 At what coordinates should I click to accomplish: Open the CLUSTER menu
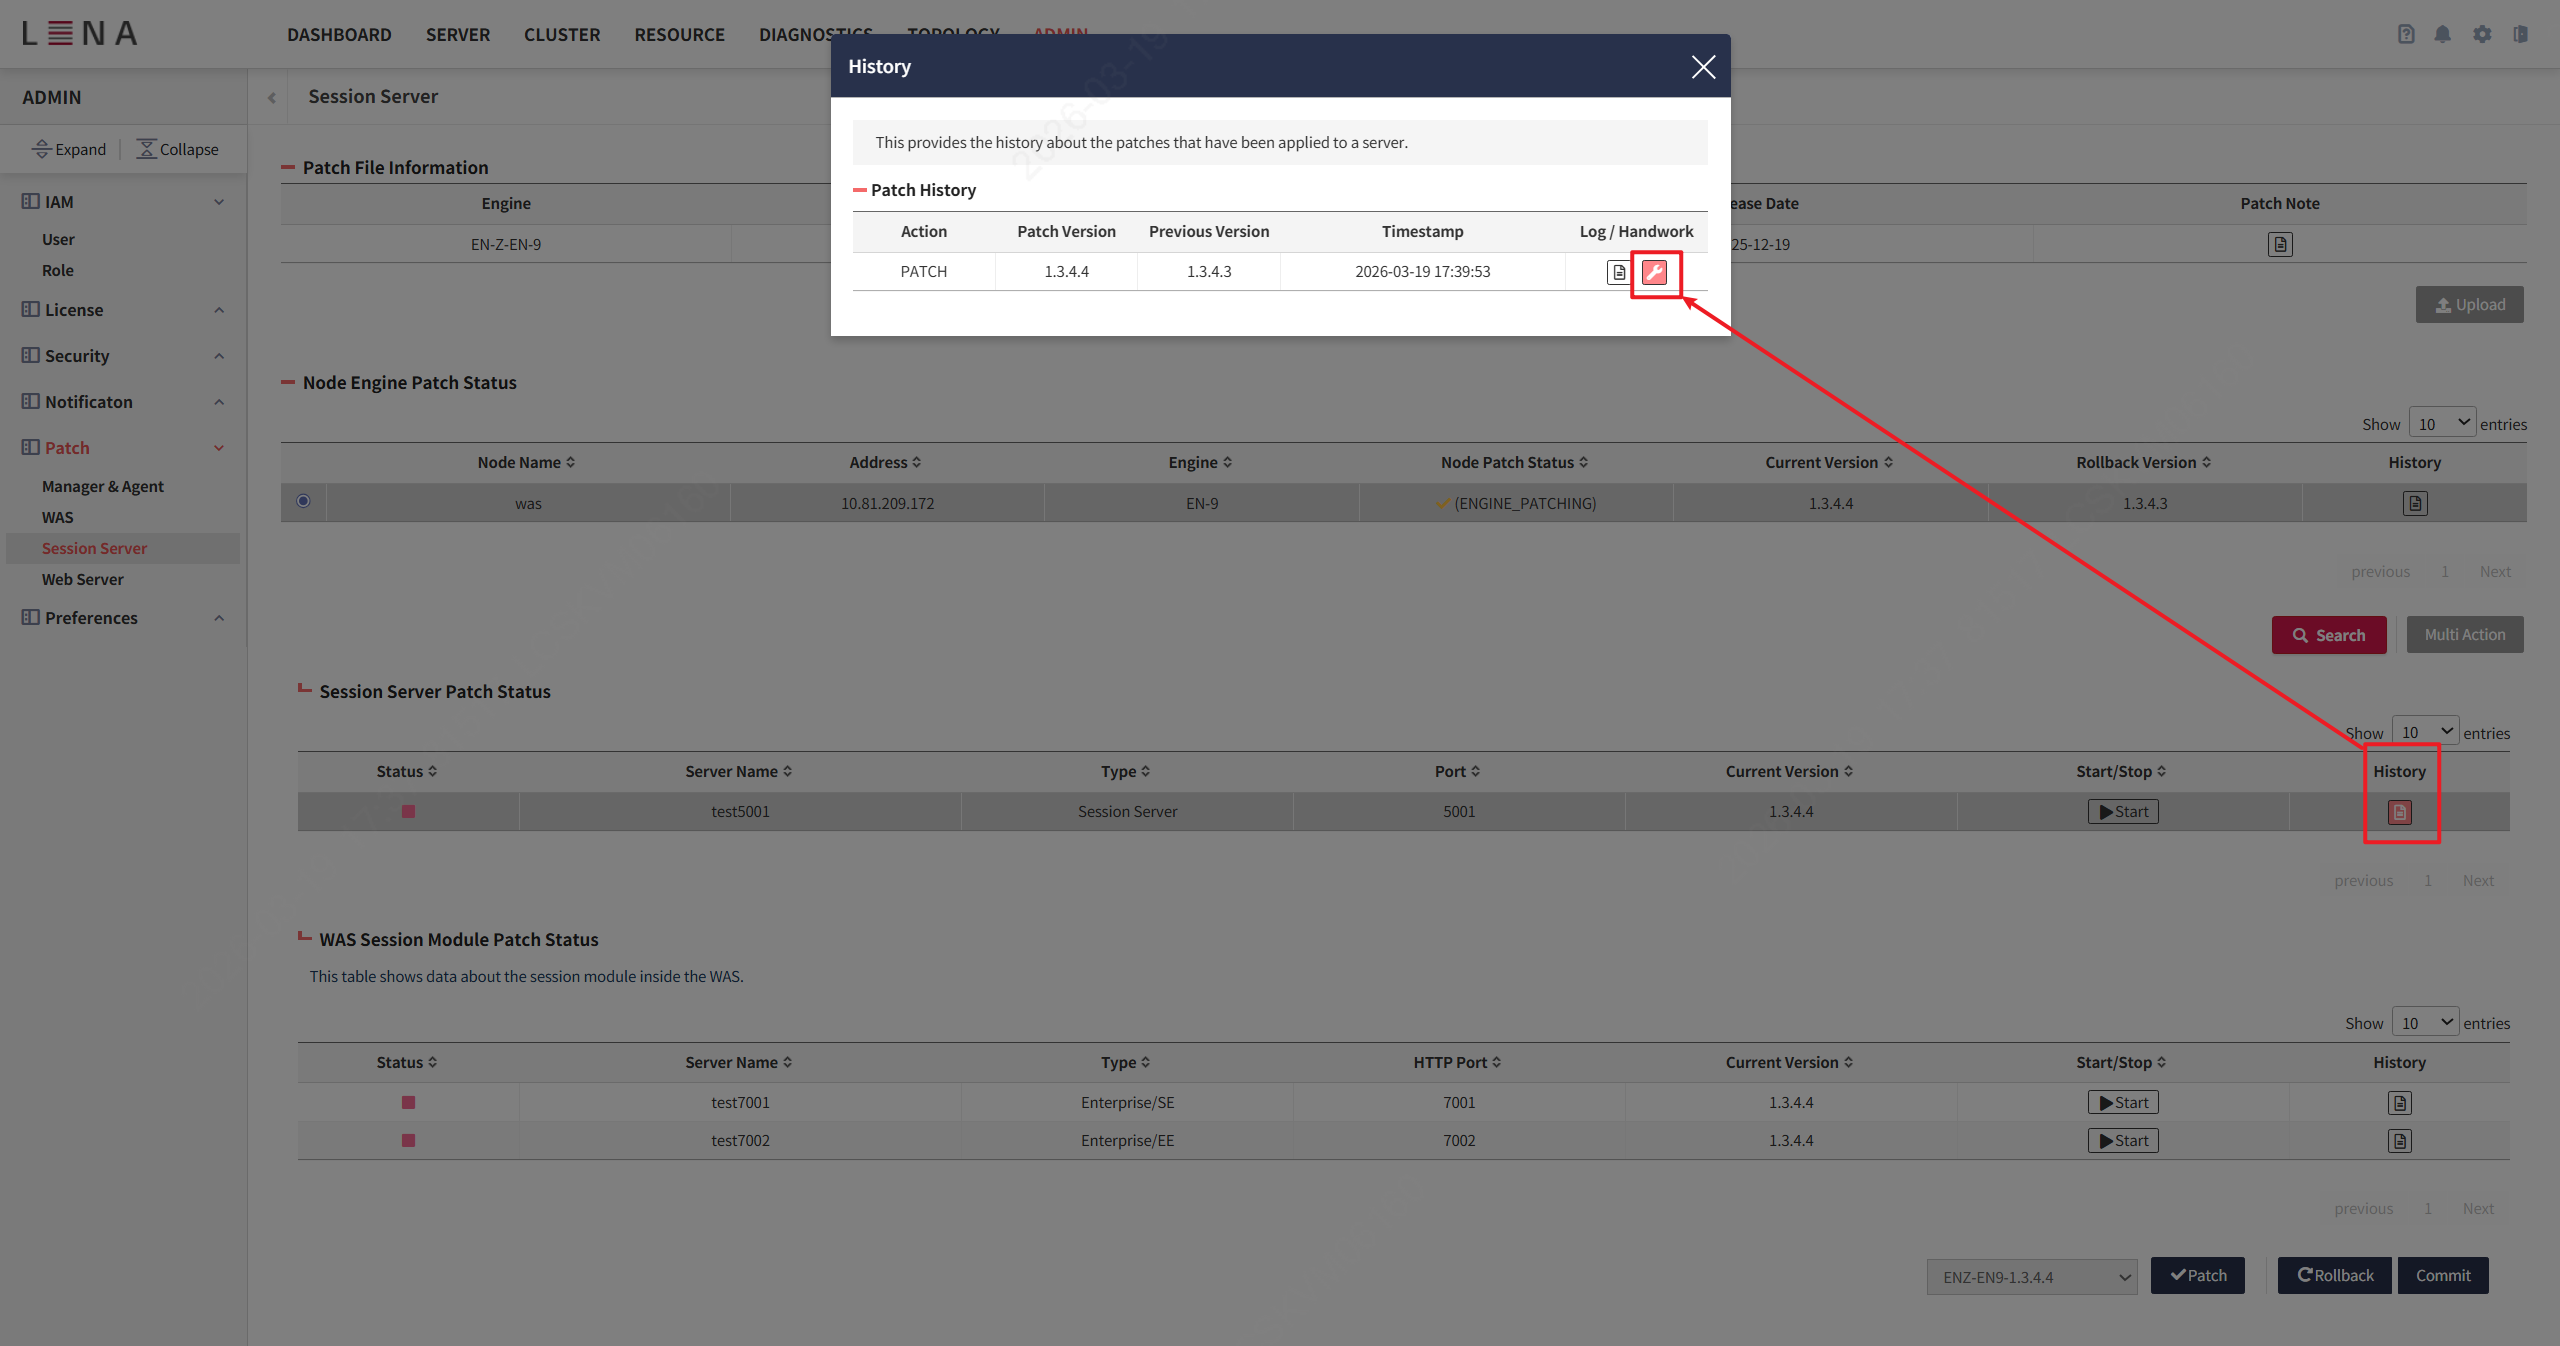[562, 35]
